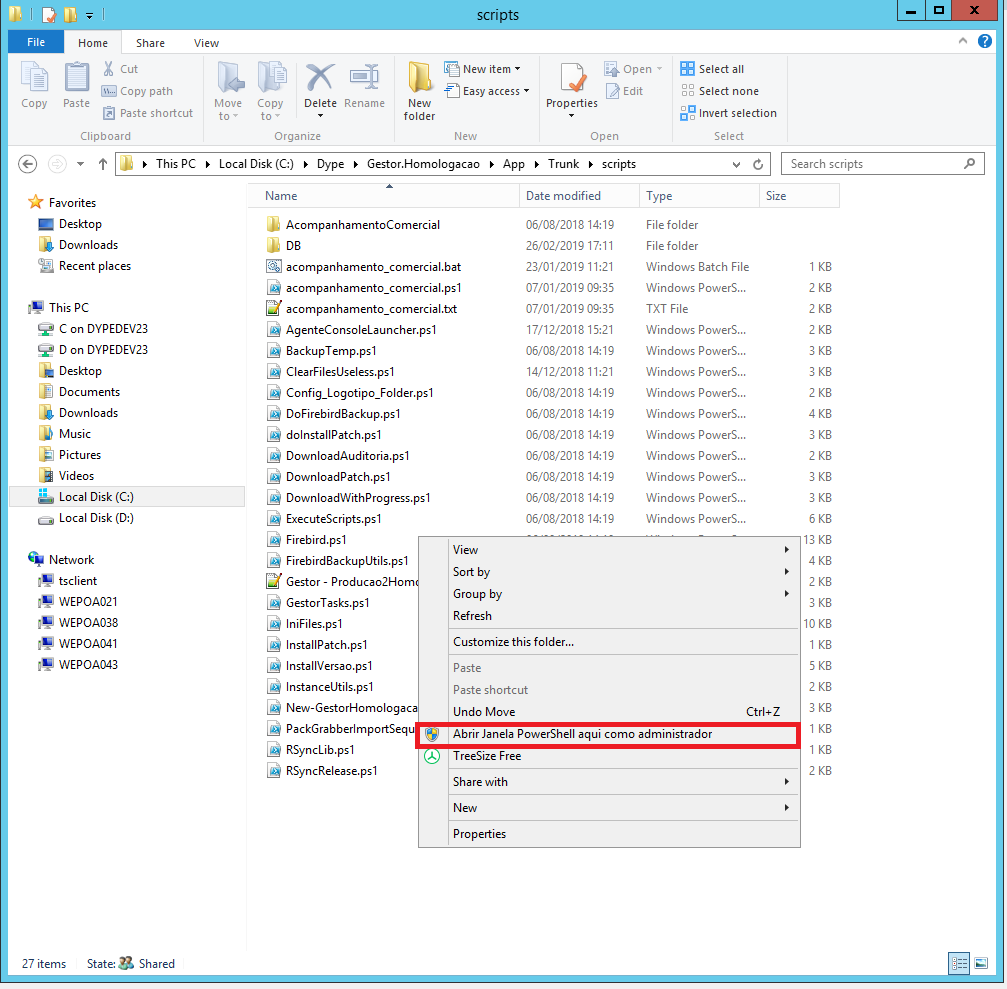Open recent locations dropdown arrow
Image resolution: width=1007 pixels, height=989 pixels.
pos(80,164)
